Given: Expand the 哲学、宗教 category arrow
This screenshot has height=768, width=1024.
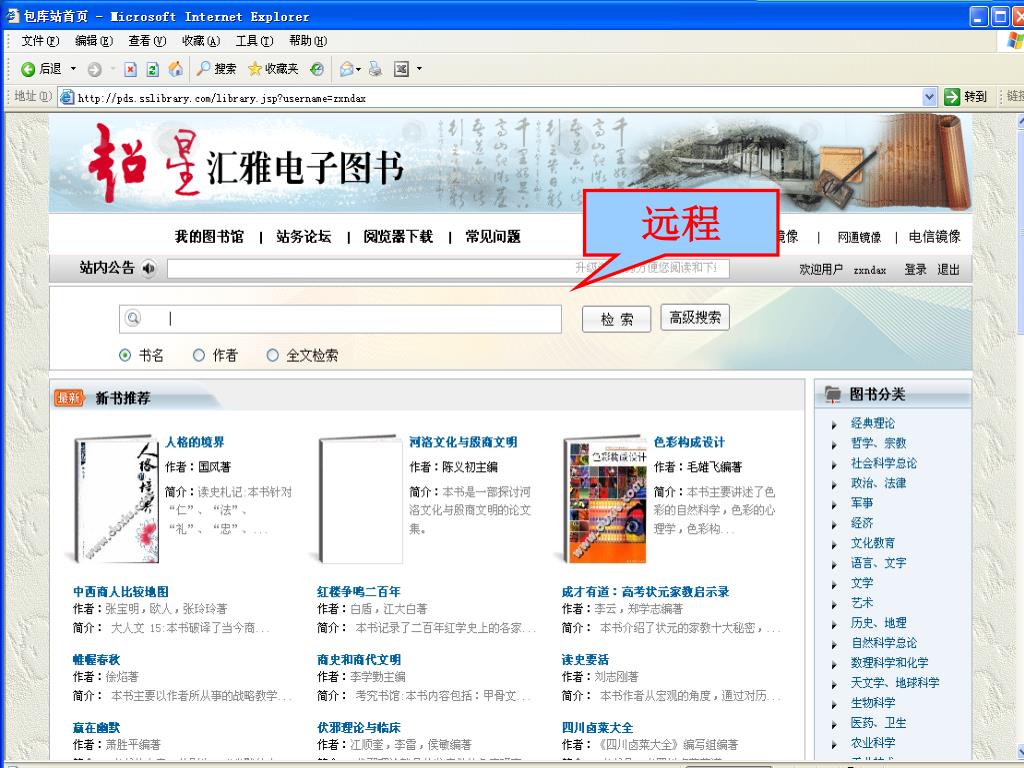Looking at the screenshot, I should [834, 445].
